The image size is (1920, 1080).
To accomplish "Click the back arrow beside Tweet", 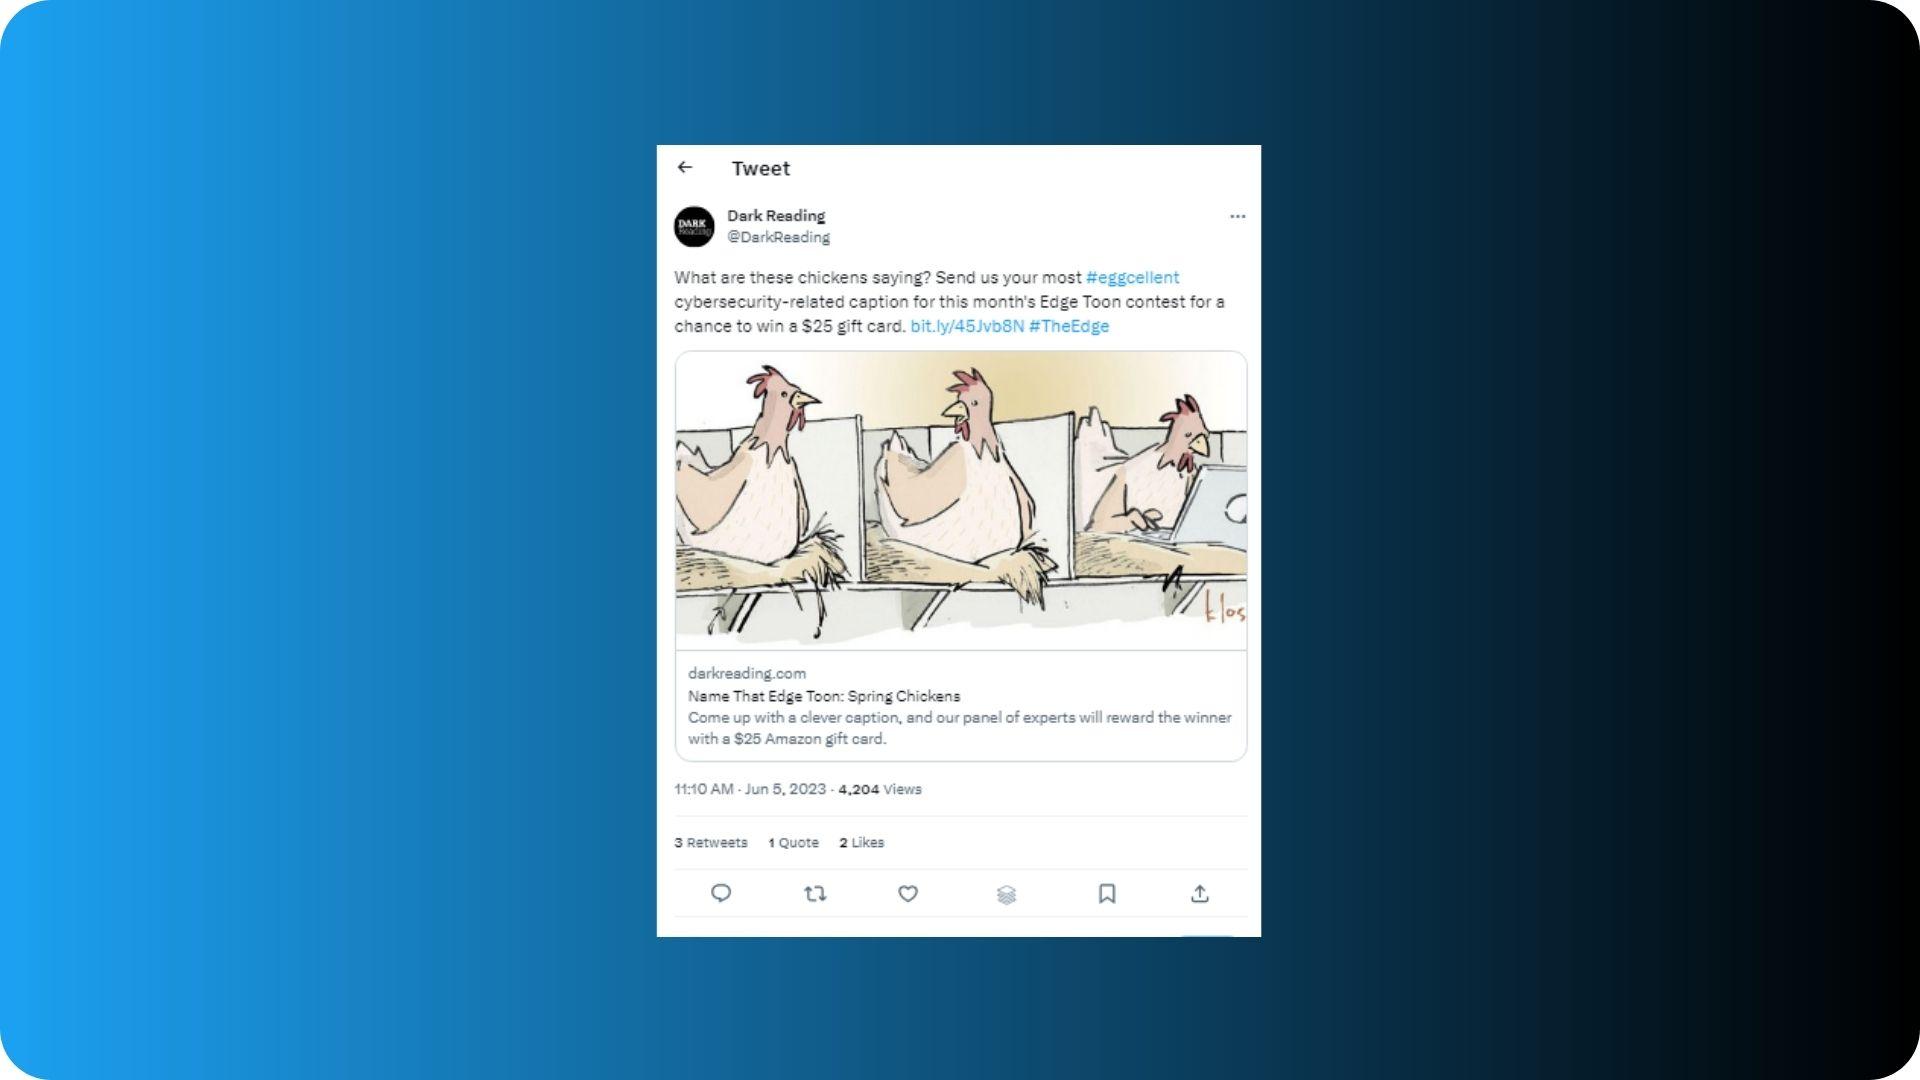I will click(685, 168).
